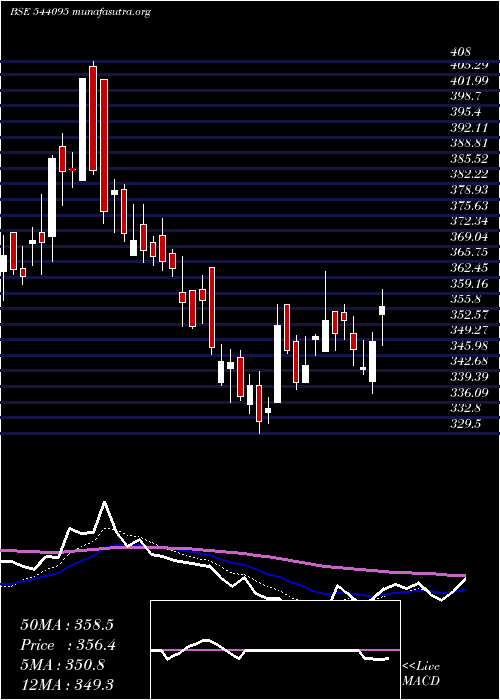
Task: Click the last white candle on the right
Action: tap(382, 310)
